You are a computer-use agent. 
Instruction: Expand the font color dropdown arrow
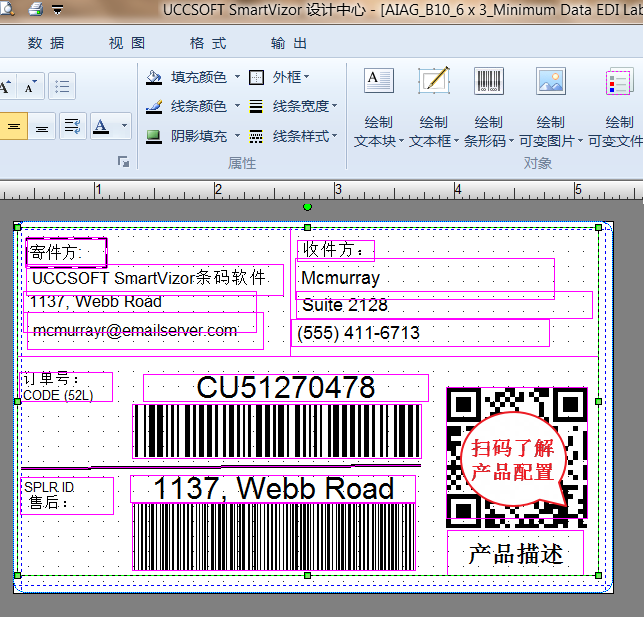pos(124,125)
